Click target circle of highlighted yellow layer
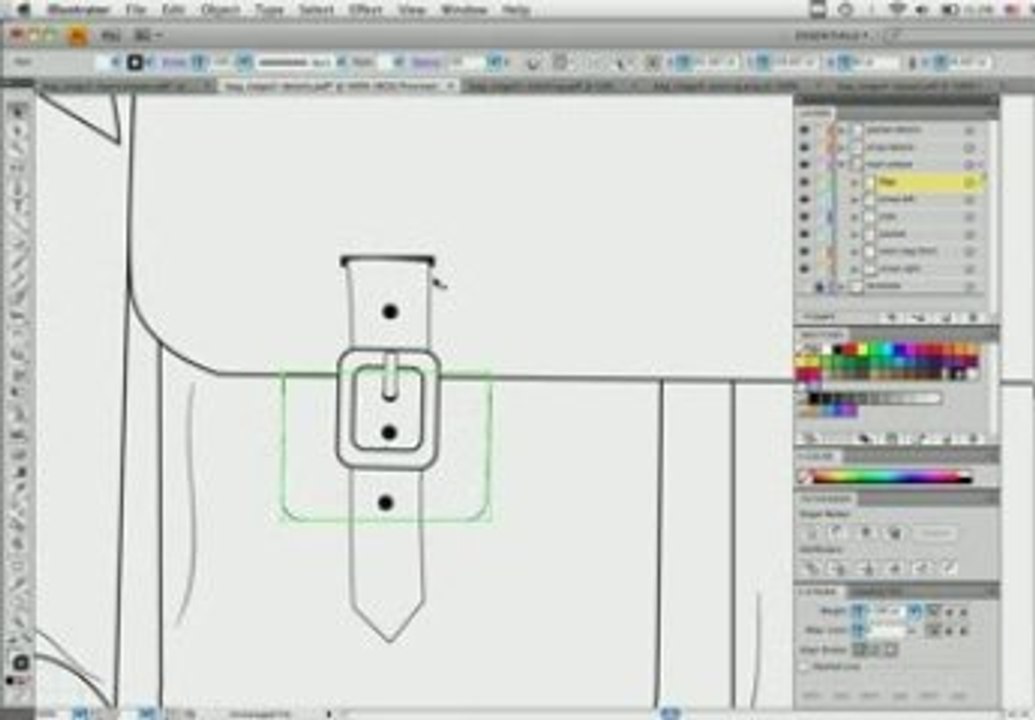This screenshot has width=1035, height=720. pyautogui.click(x=970, y=181)
